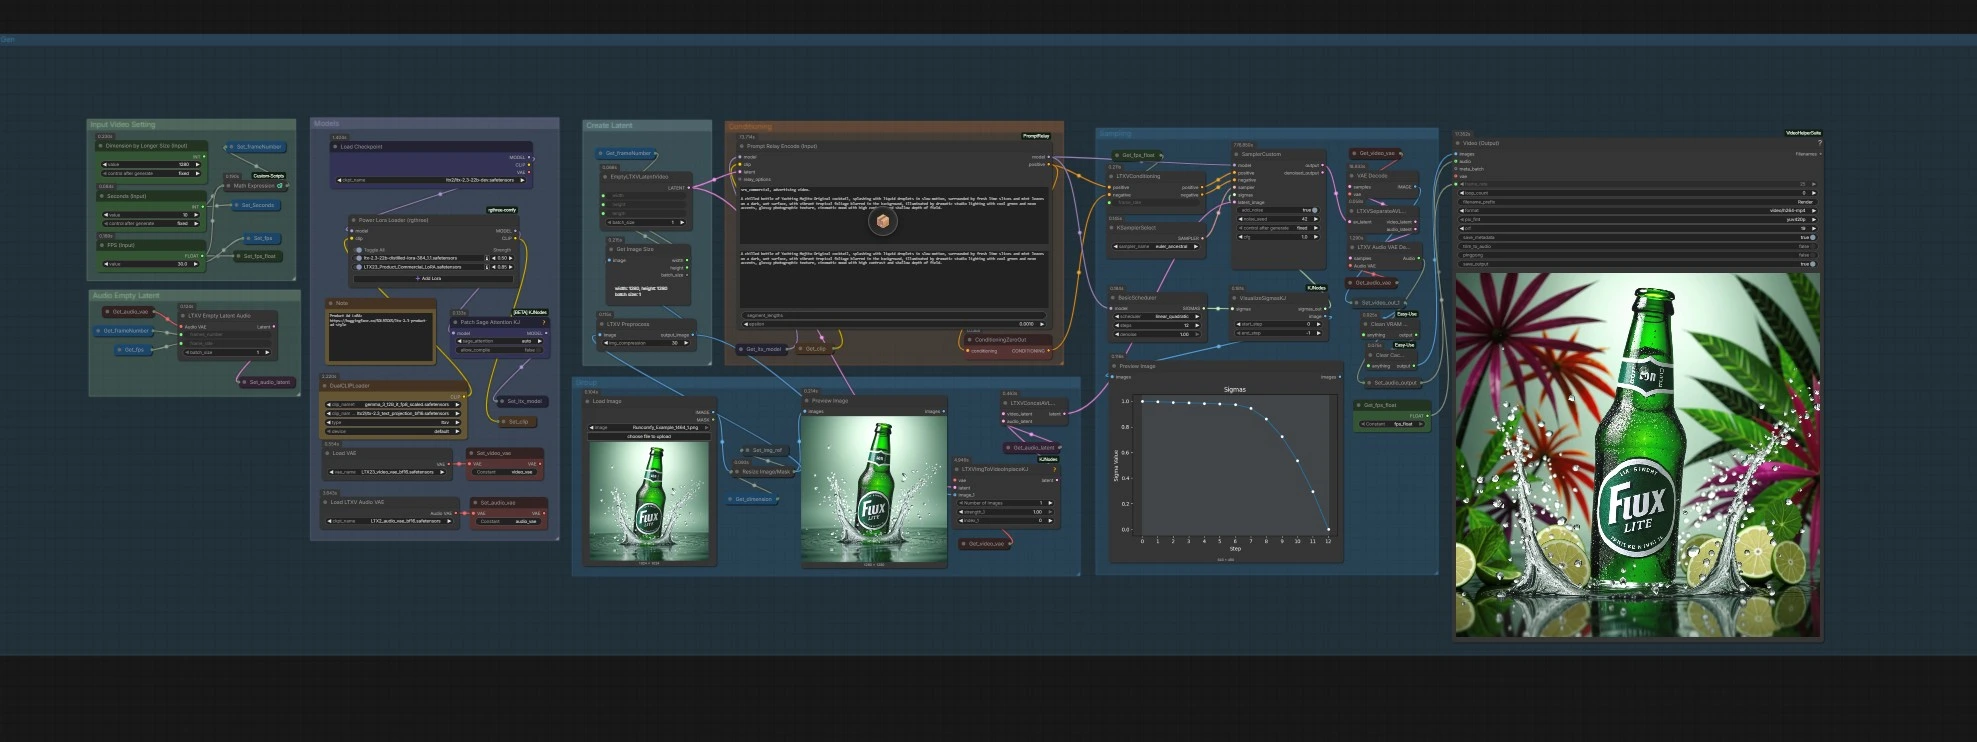
Task: Open the image file dropdown in Load Image
Action: pyautogui.click(x=649, y=427)
